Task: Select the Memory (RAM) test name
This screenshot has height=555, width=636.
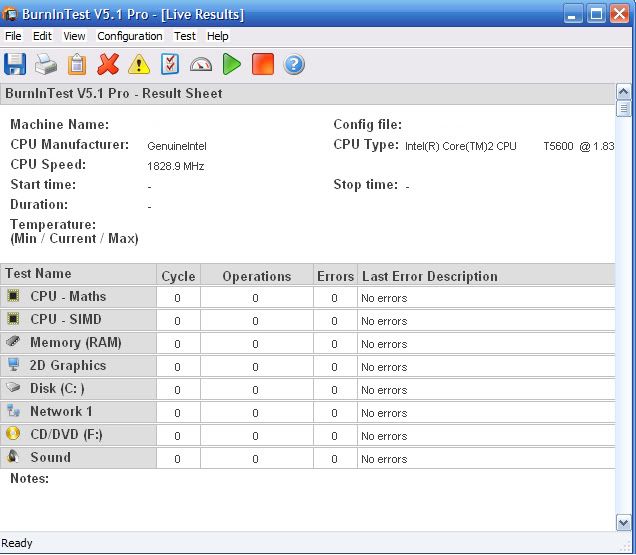Action: coord(76,342)
